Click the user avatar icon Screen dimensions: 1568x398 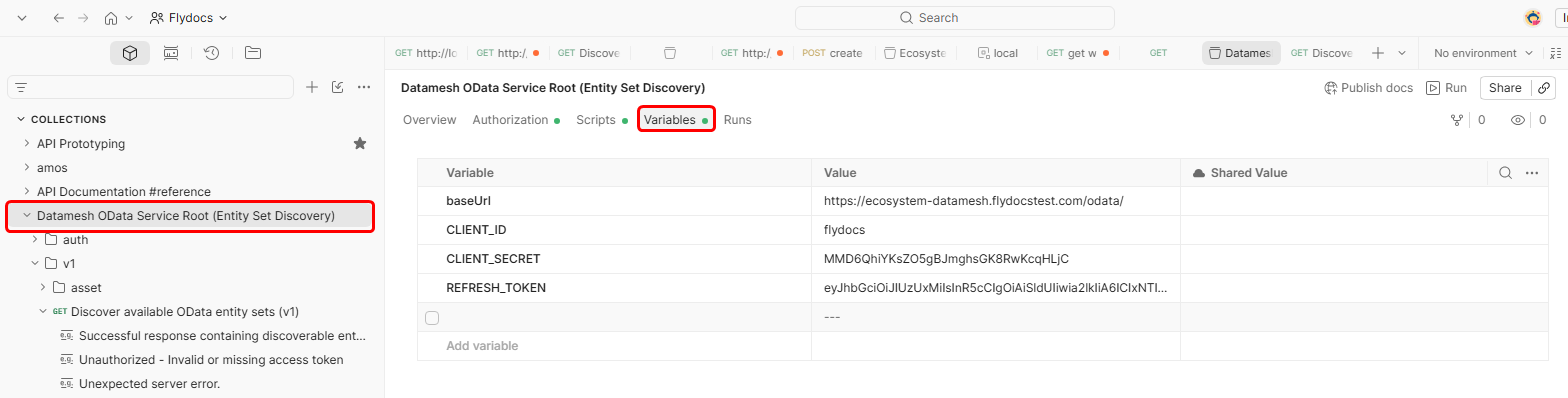tap(1532, 18)
